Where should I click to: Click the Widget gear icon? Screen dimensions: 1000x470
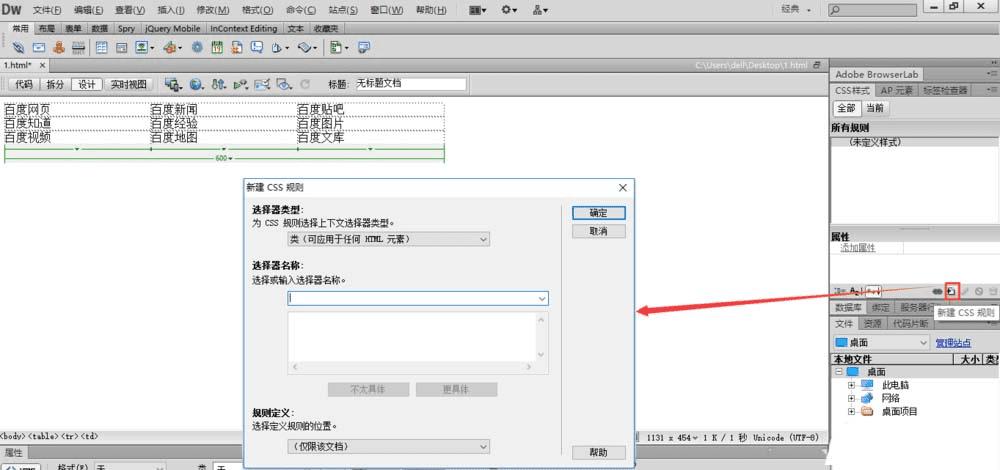(x=197, y=47)
